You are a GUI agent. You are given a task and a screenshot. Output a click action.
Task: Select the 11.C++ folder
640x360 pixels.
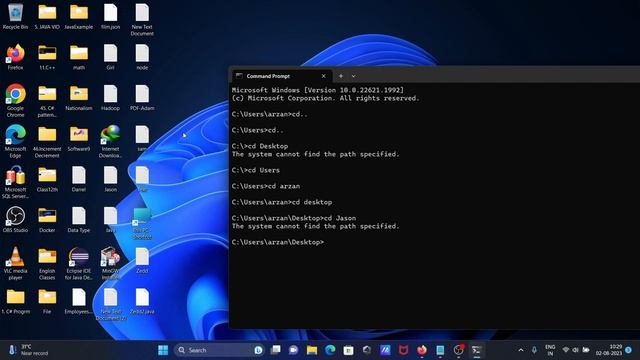click(47, 57)
